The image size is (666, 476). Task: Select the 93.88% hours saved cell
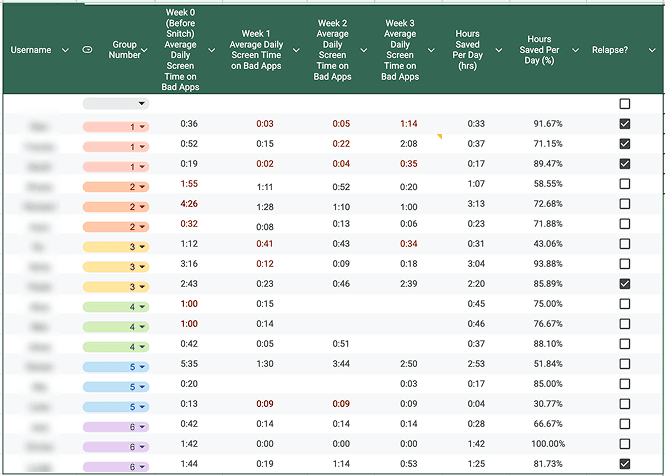[x=548, y=264]
